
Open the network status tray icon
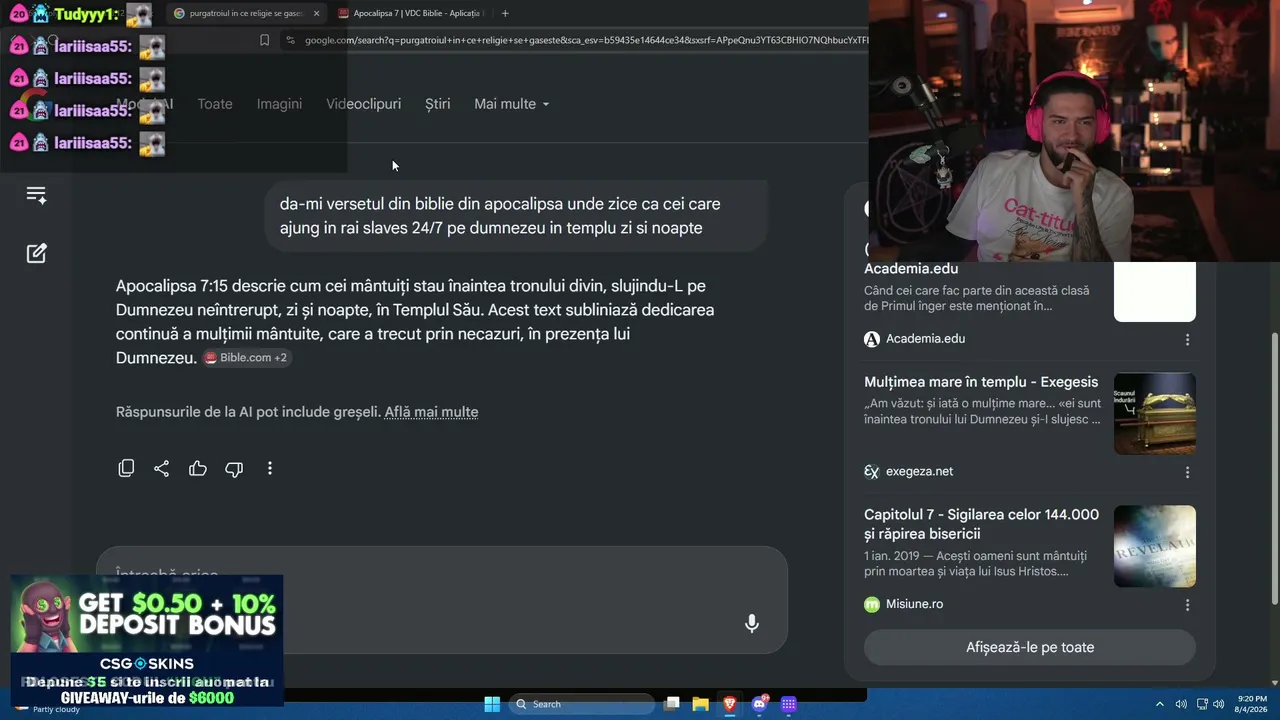(x=1202, y=704)
